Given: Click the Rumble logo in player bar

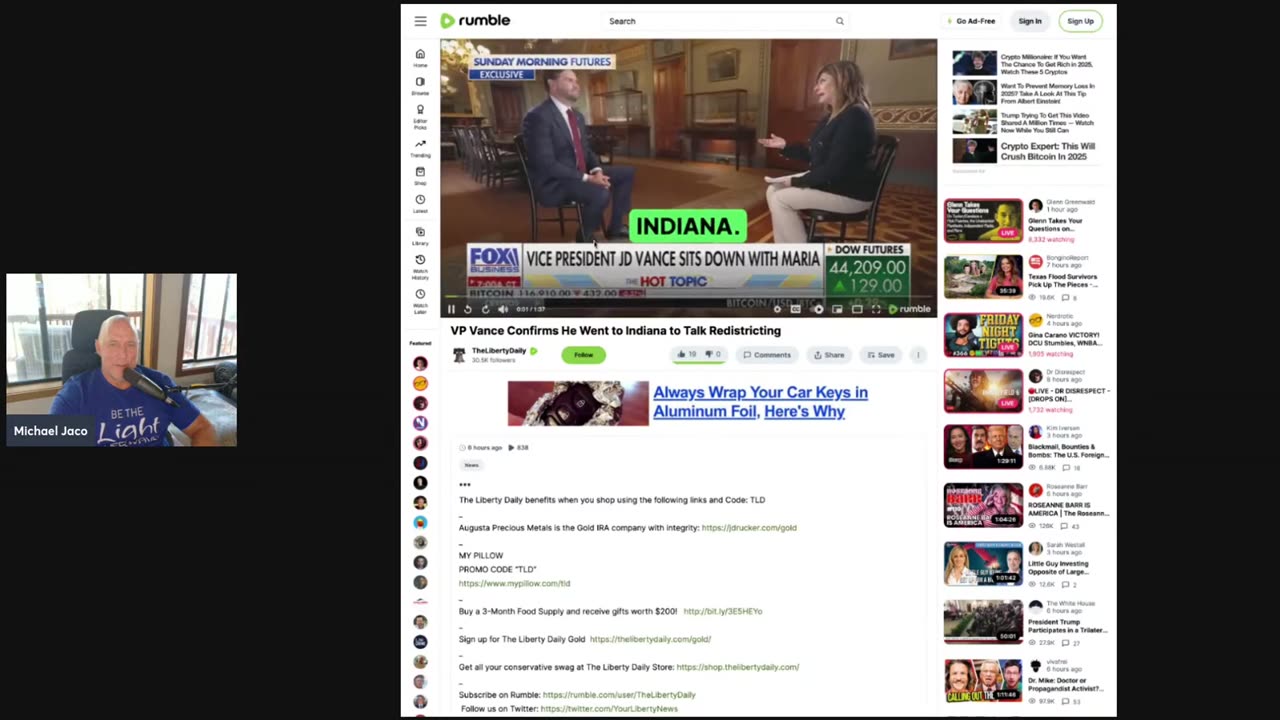Looking at the screenshot, I should pyautogui.click(x=910, y=309).
